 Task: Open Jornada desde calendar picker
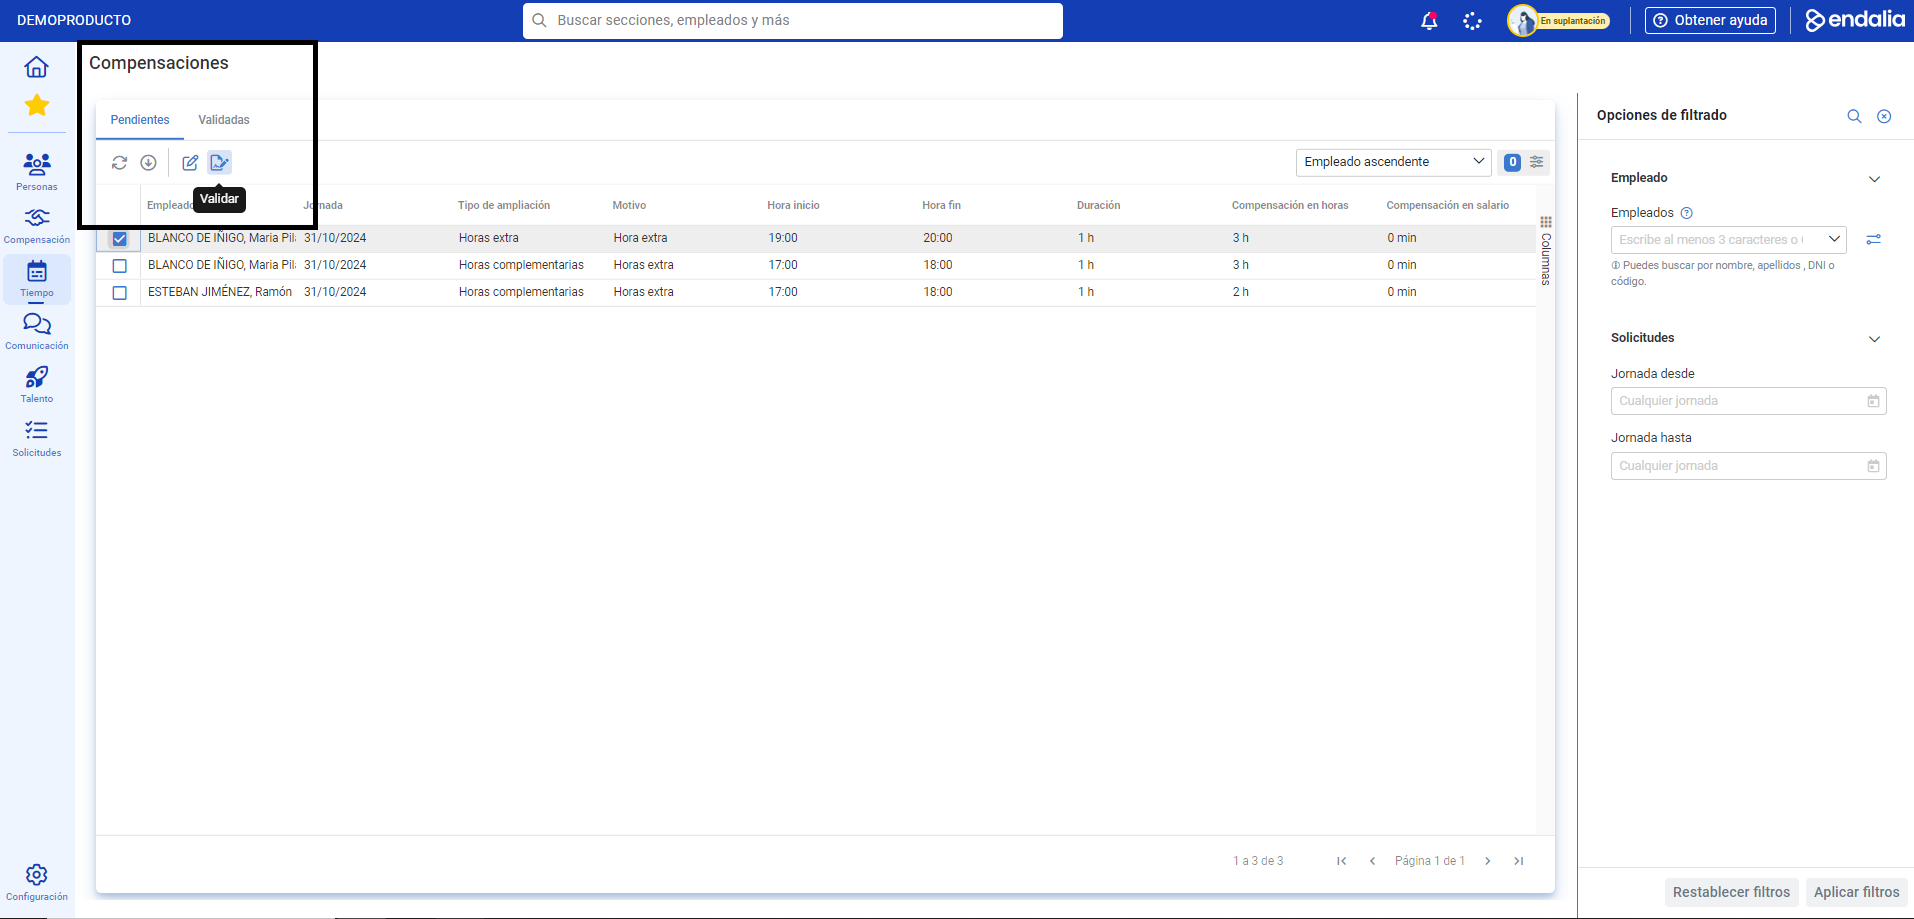pos(1873,401)
